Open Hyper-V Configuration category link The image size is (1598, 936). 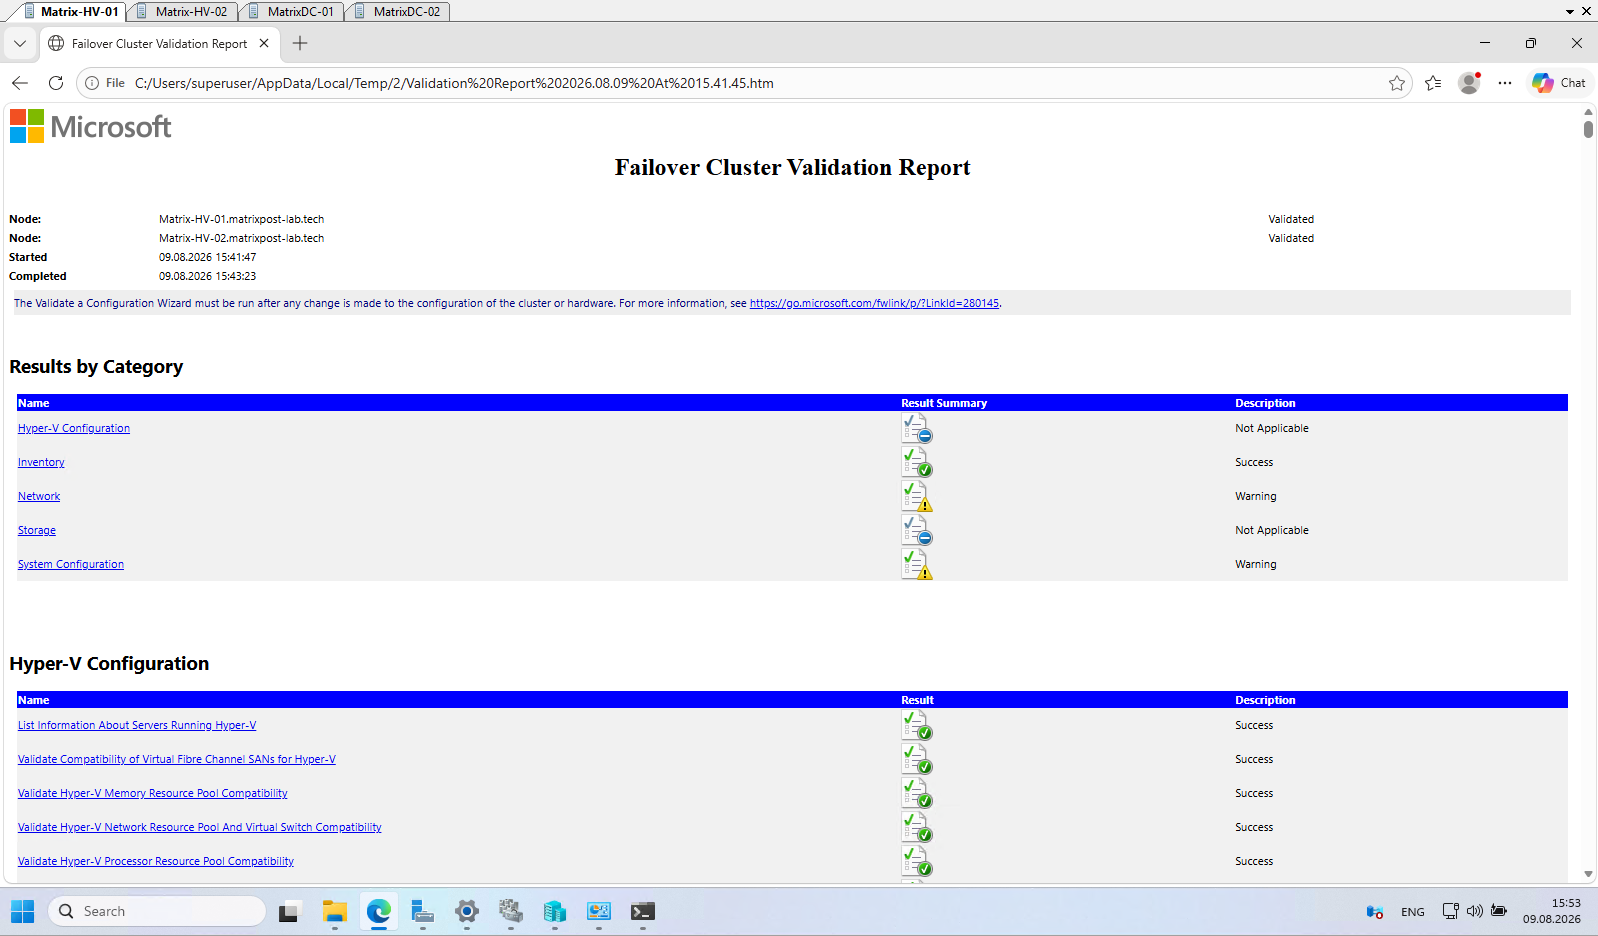[74, 428]
